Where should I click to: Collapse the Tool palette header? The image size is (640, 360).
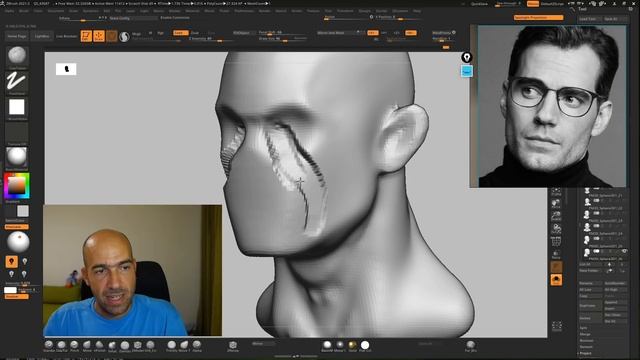click(582, 9)
